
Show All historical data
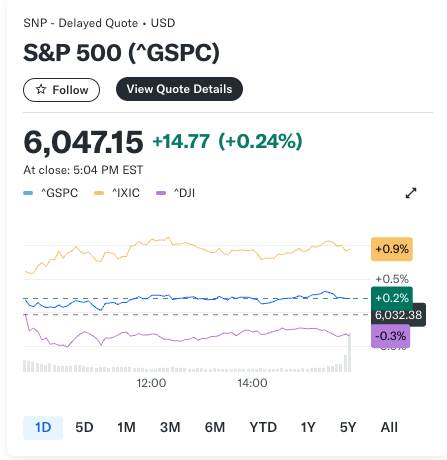click(389, 428)
